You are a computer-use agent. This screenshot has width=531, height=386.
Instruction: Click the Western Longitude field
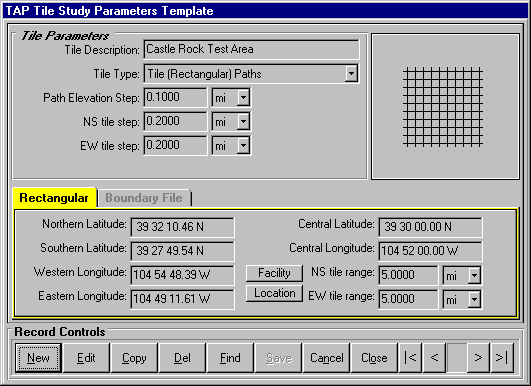pyautogui.click(x=182, y=275)
